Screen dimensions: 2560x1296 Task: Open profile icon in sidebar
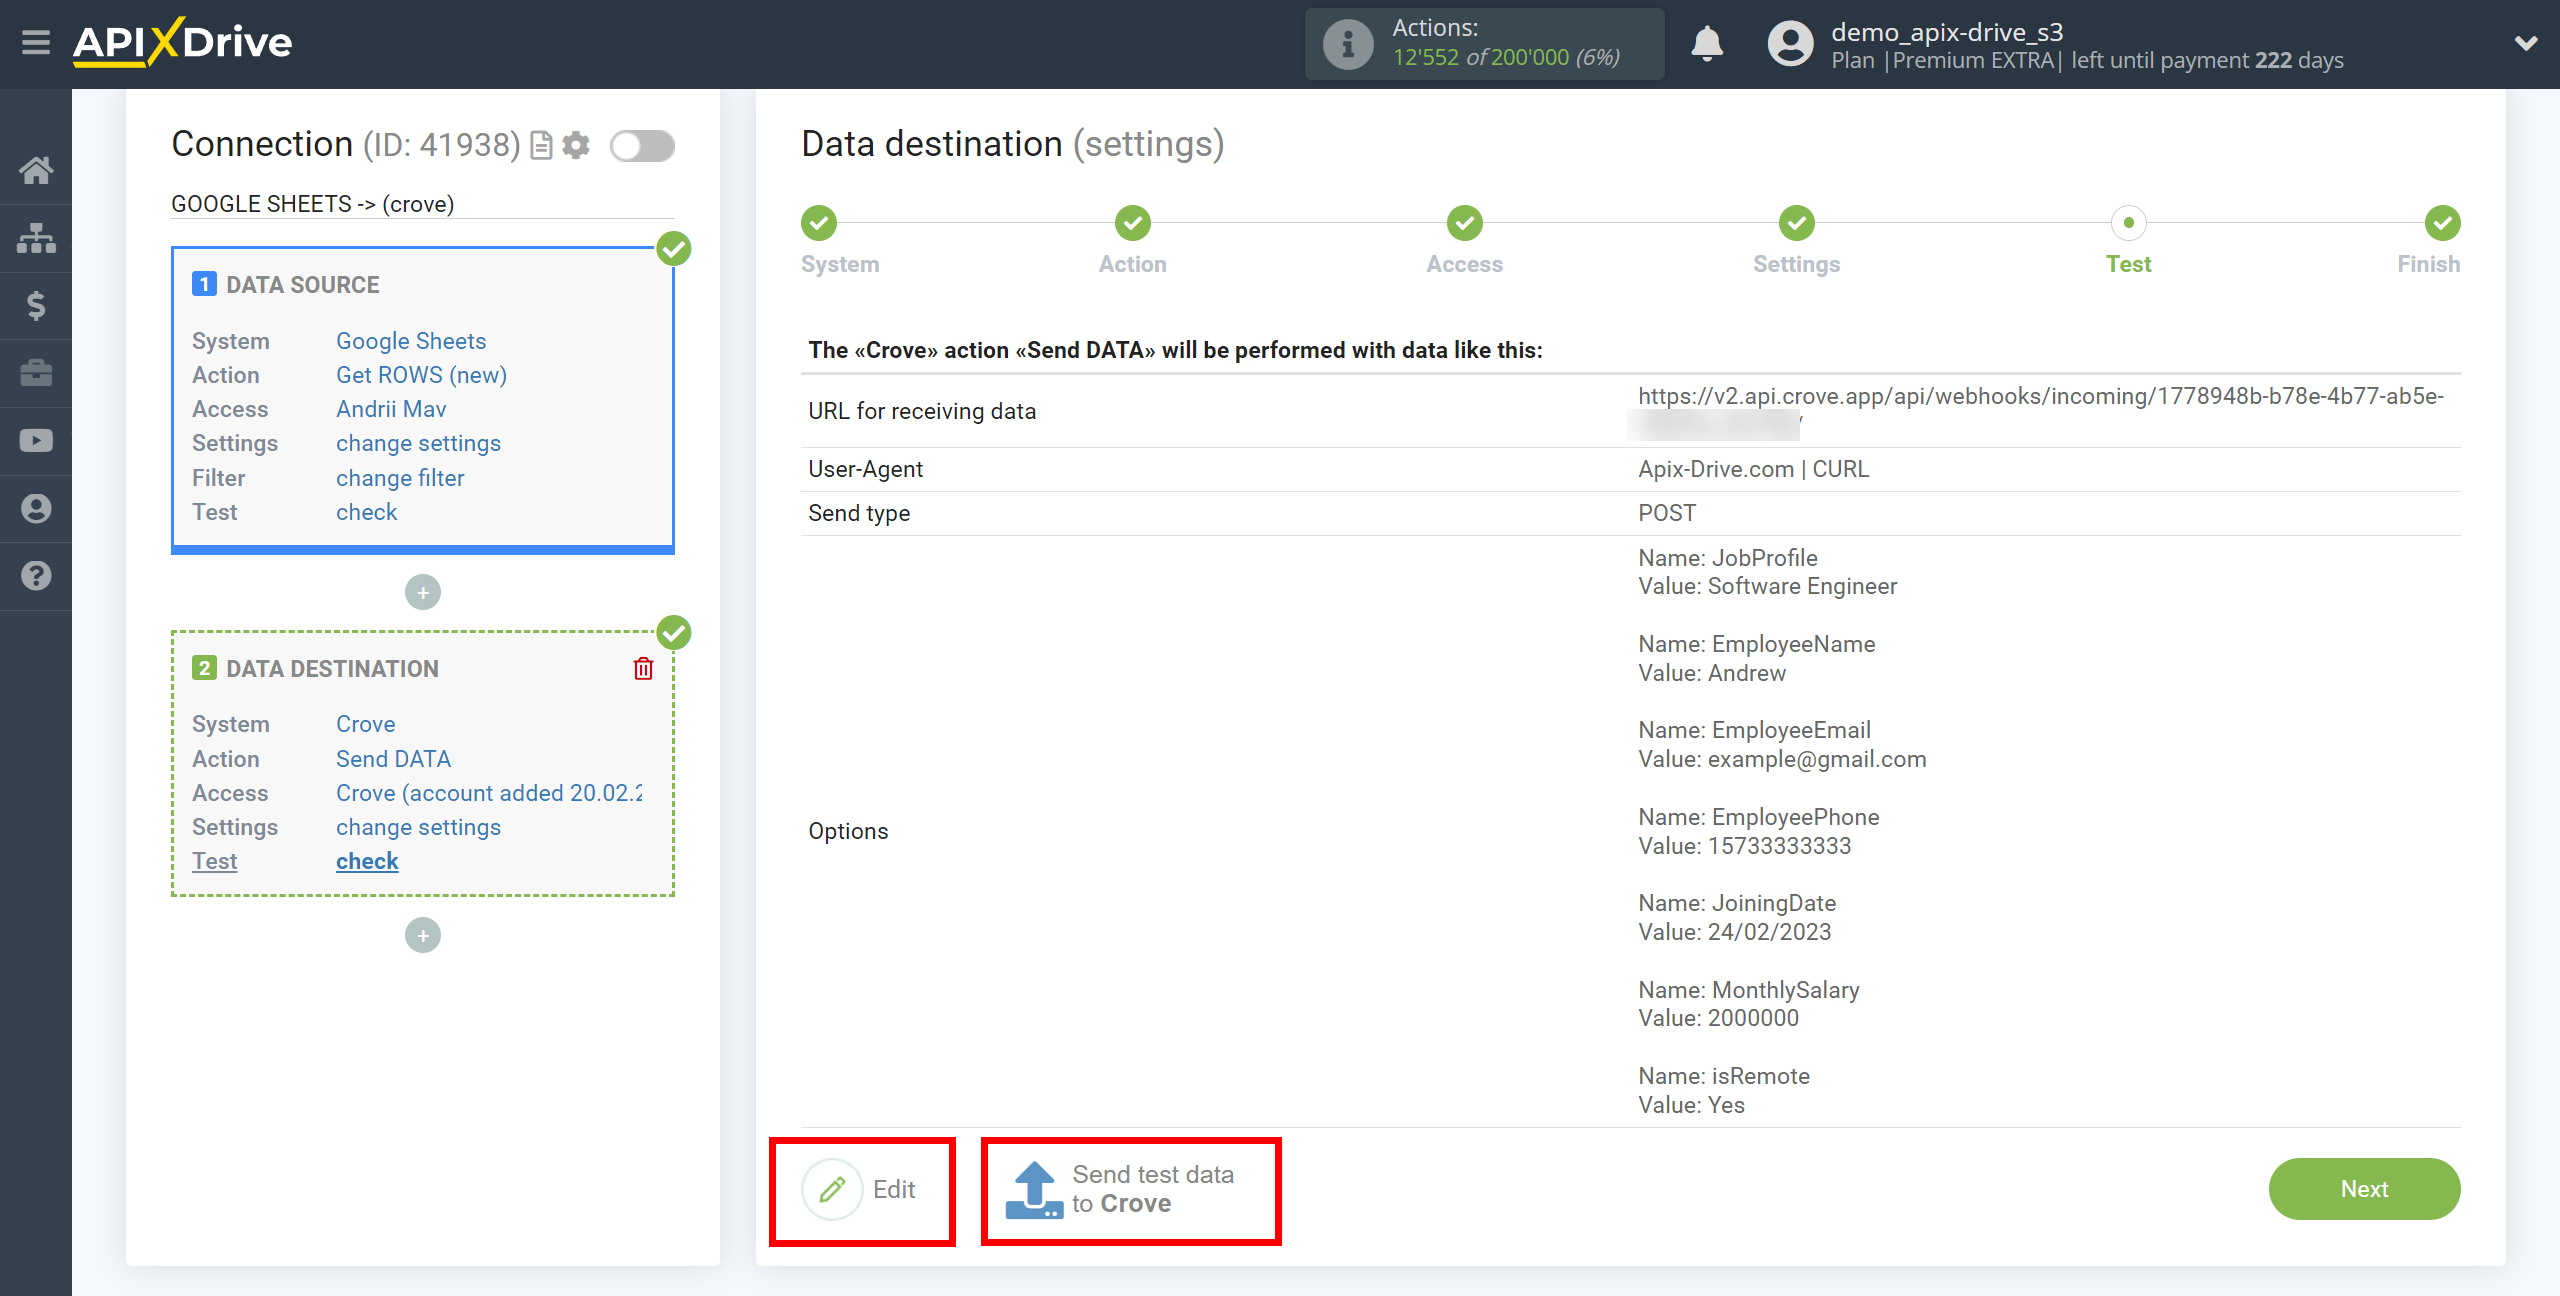(36, 508)
